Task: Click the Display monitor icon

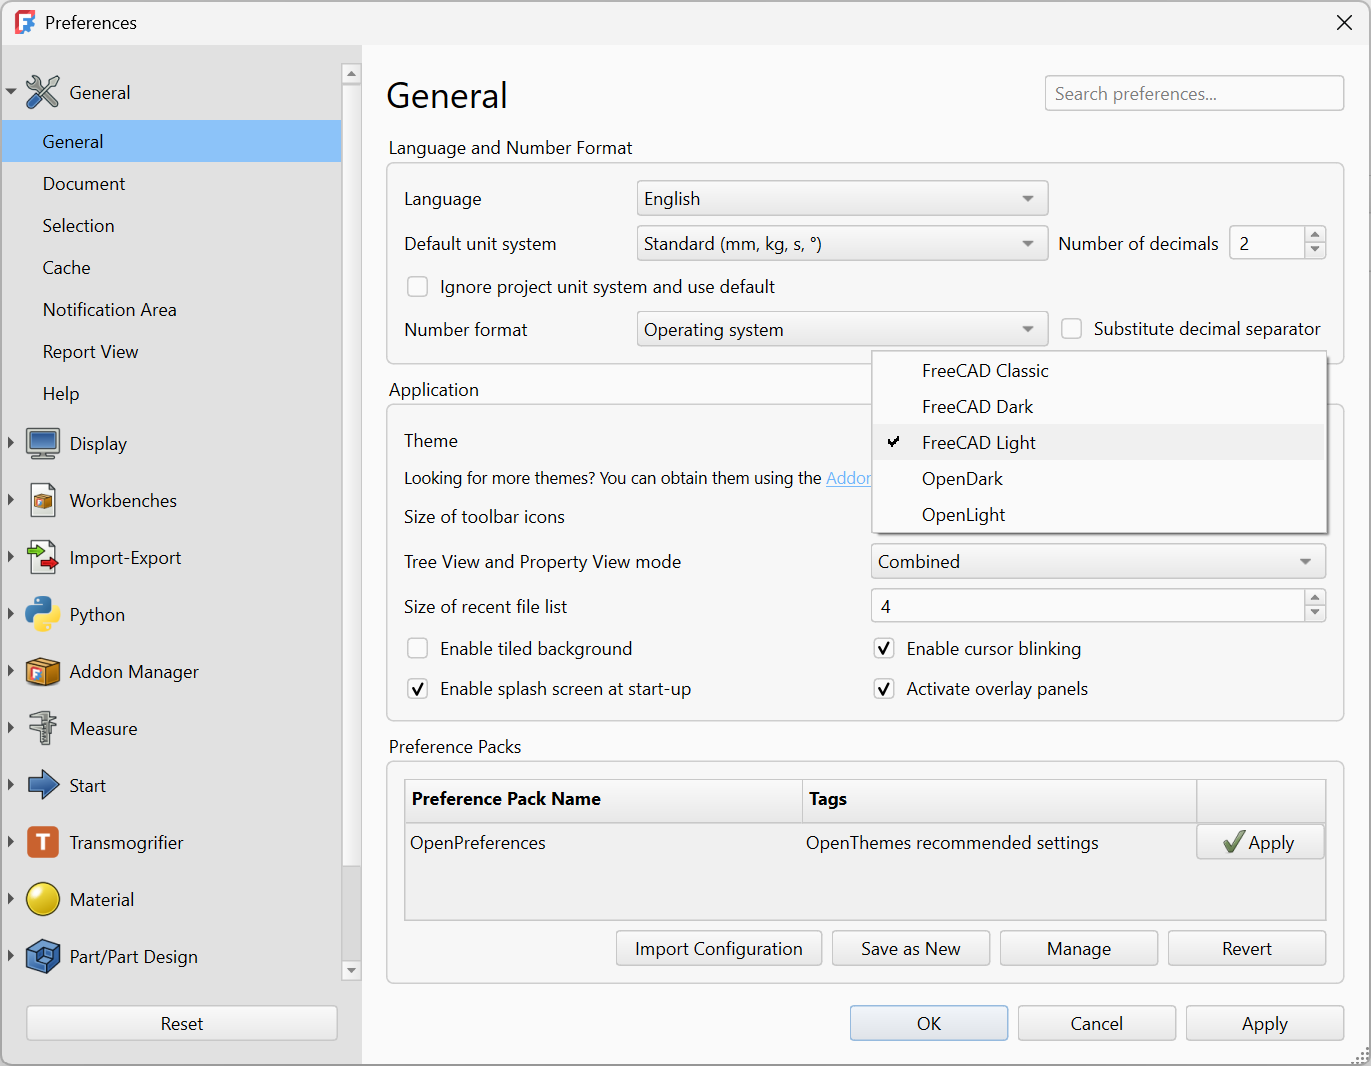Action: (x=43, y=444)
